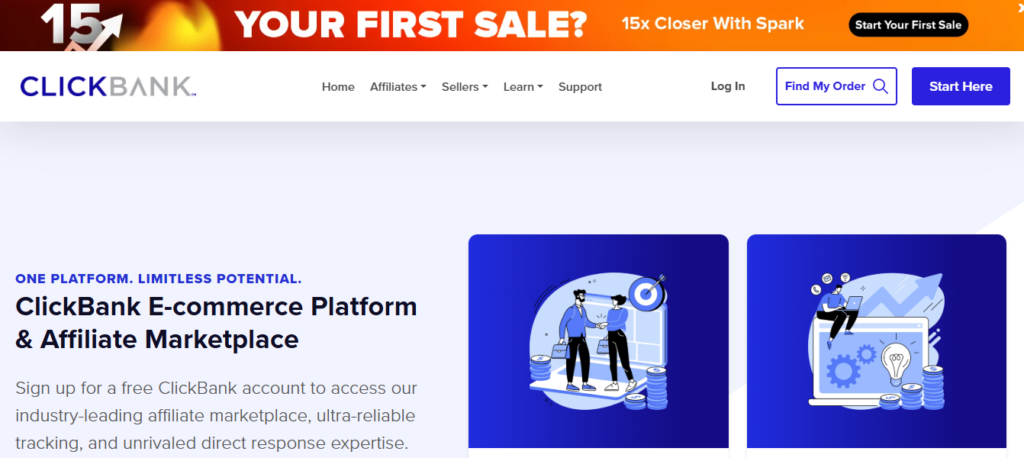1024x458 pixels.
Task: Open the Find My Order button
Action: pyautogui.click(x=837, y=86)
